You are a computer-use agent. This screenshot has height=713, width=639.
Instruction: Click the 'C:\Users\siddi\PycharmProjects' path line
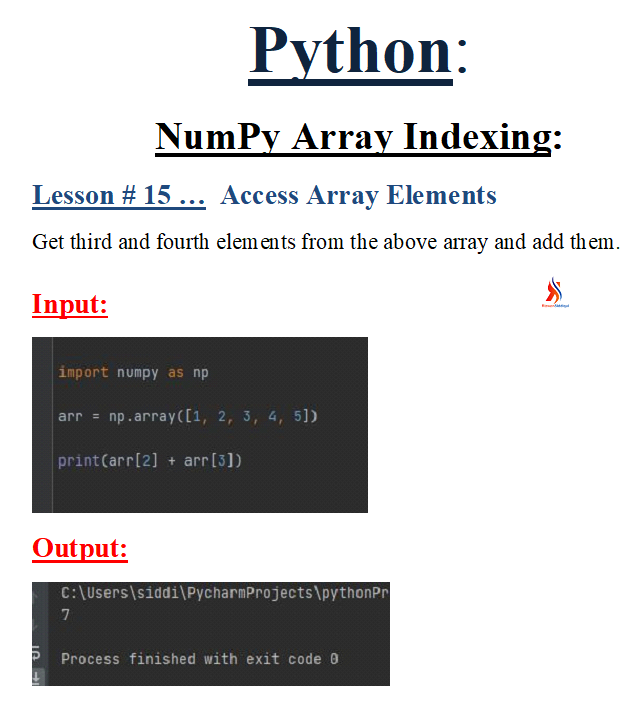(225, 592)
